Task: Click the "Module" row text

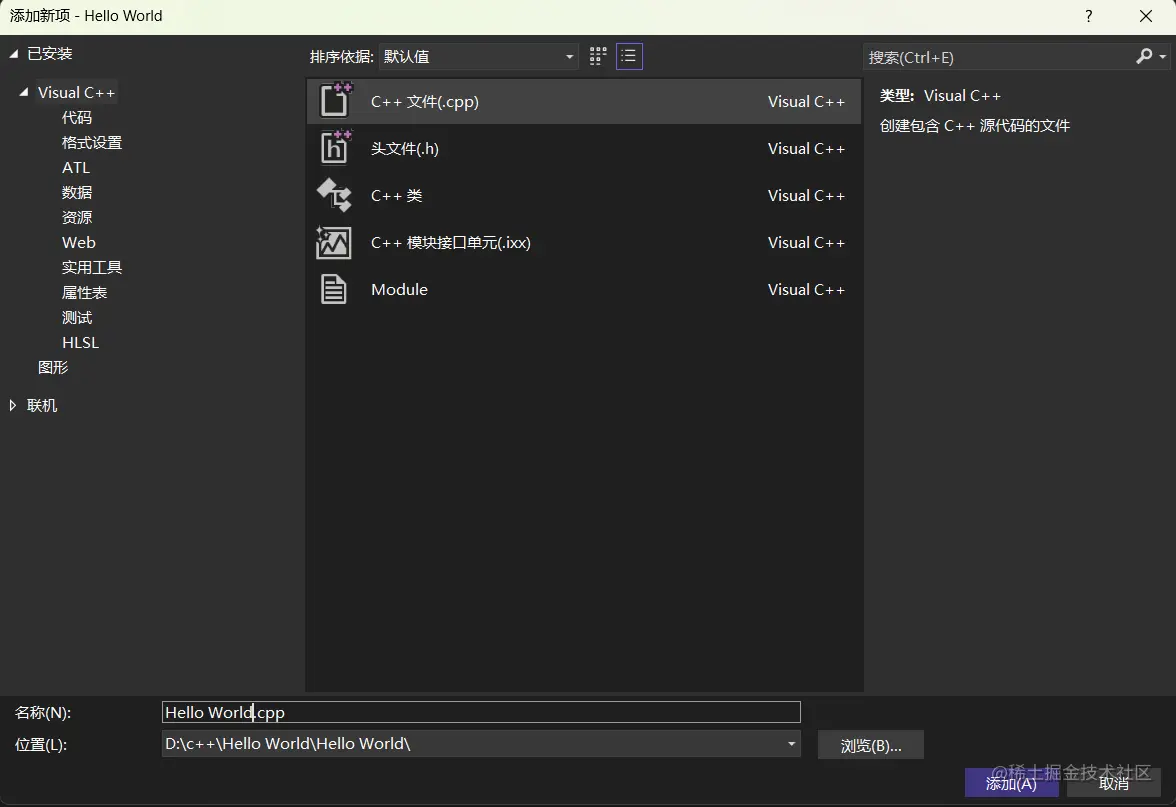Action: (399, 290)
